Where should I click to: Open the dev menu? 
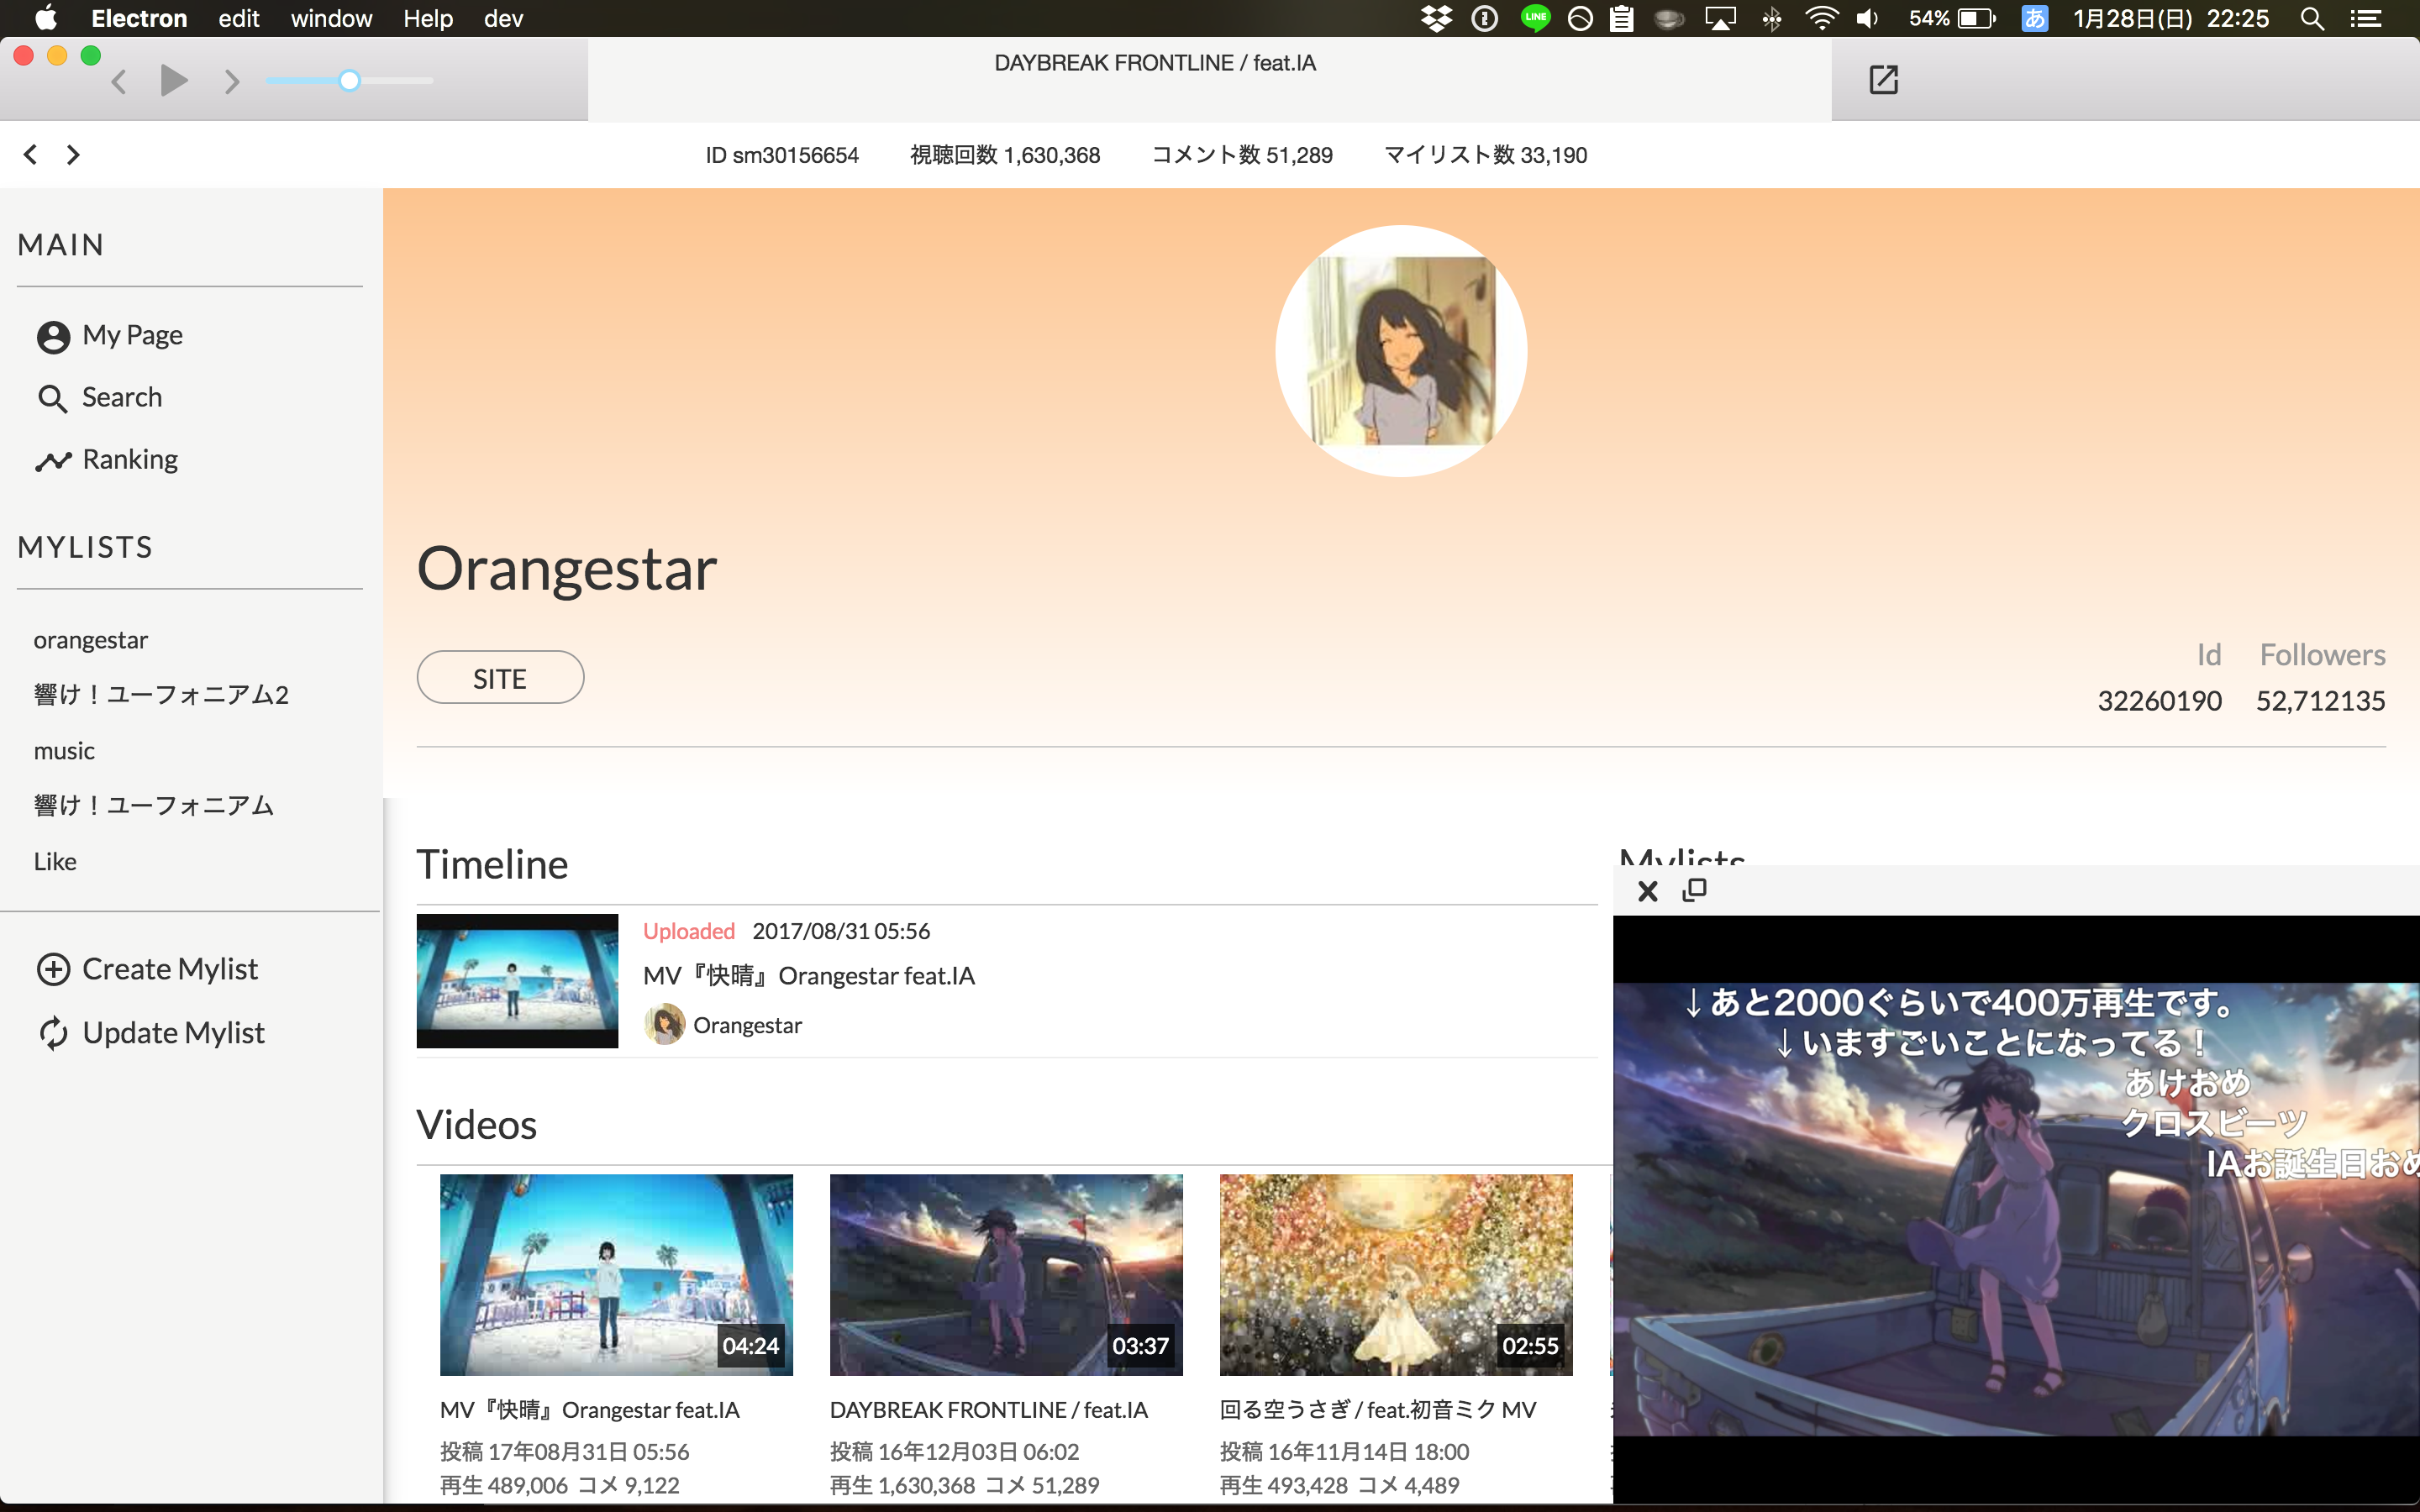pyautogui.click(x=503, y=18)
